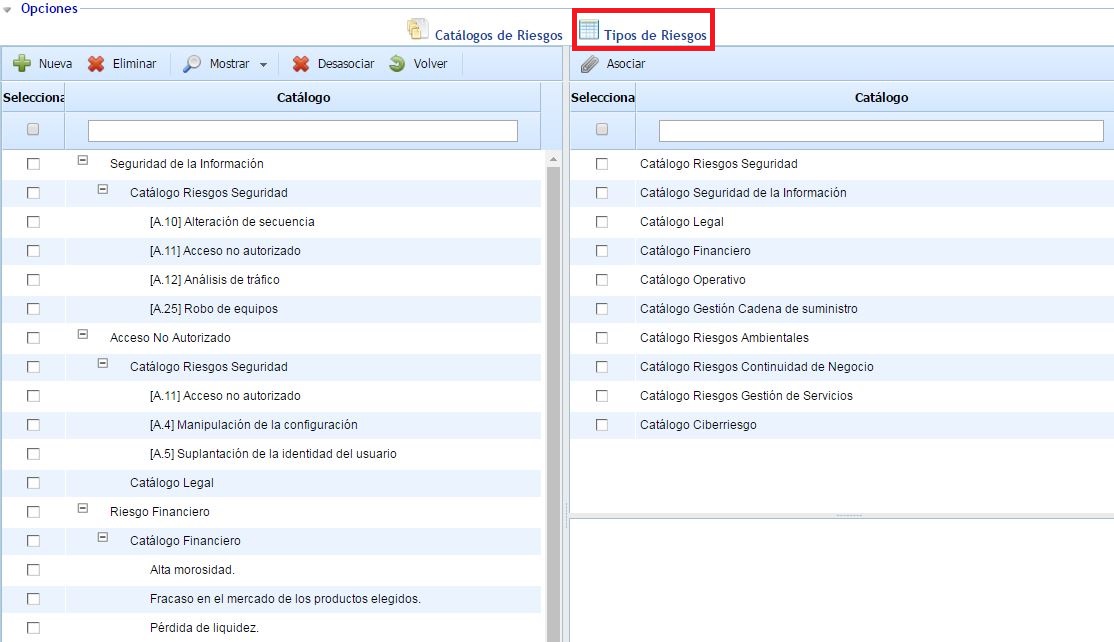Screen dimensions: 1114x642
Task: Switch to the Tipos de Riesgos tab
Action: 655,35
